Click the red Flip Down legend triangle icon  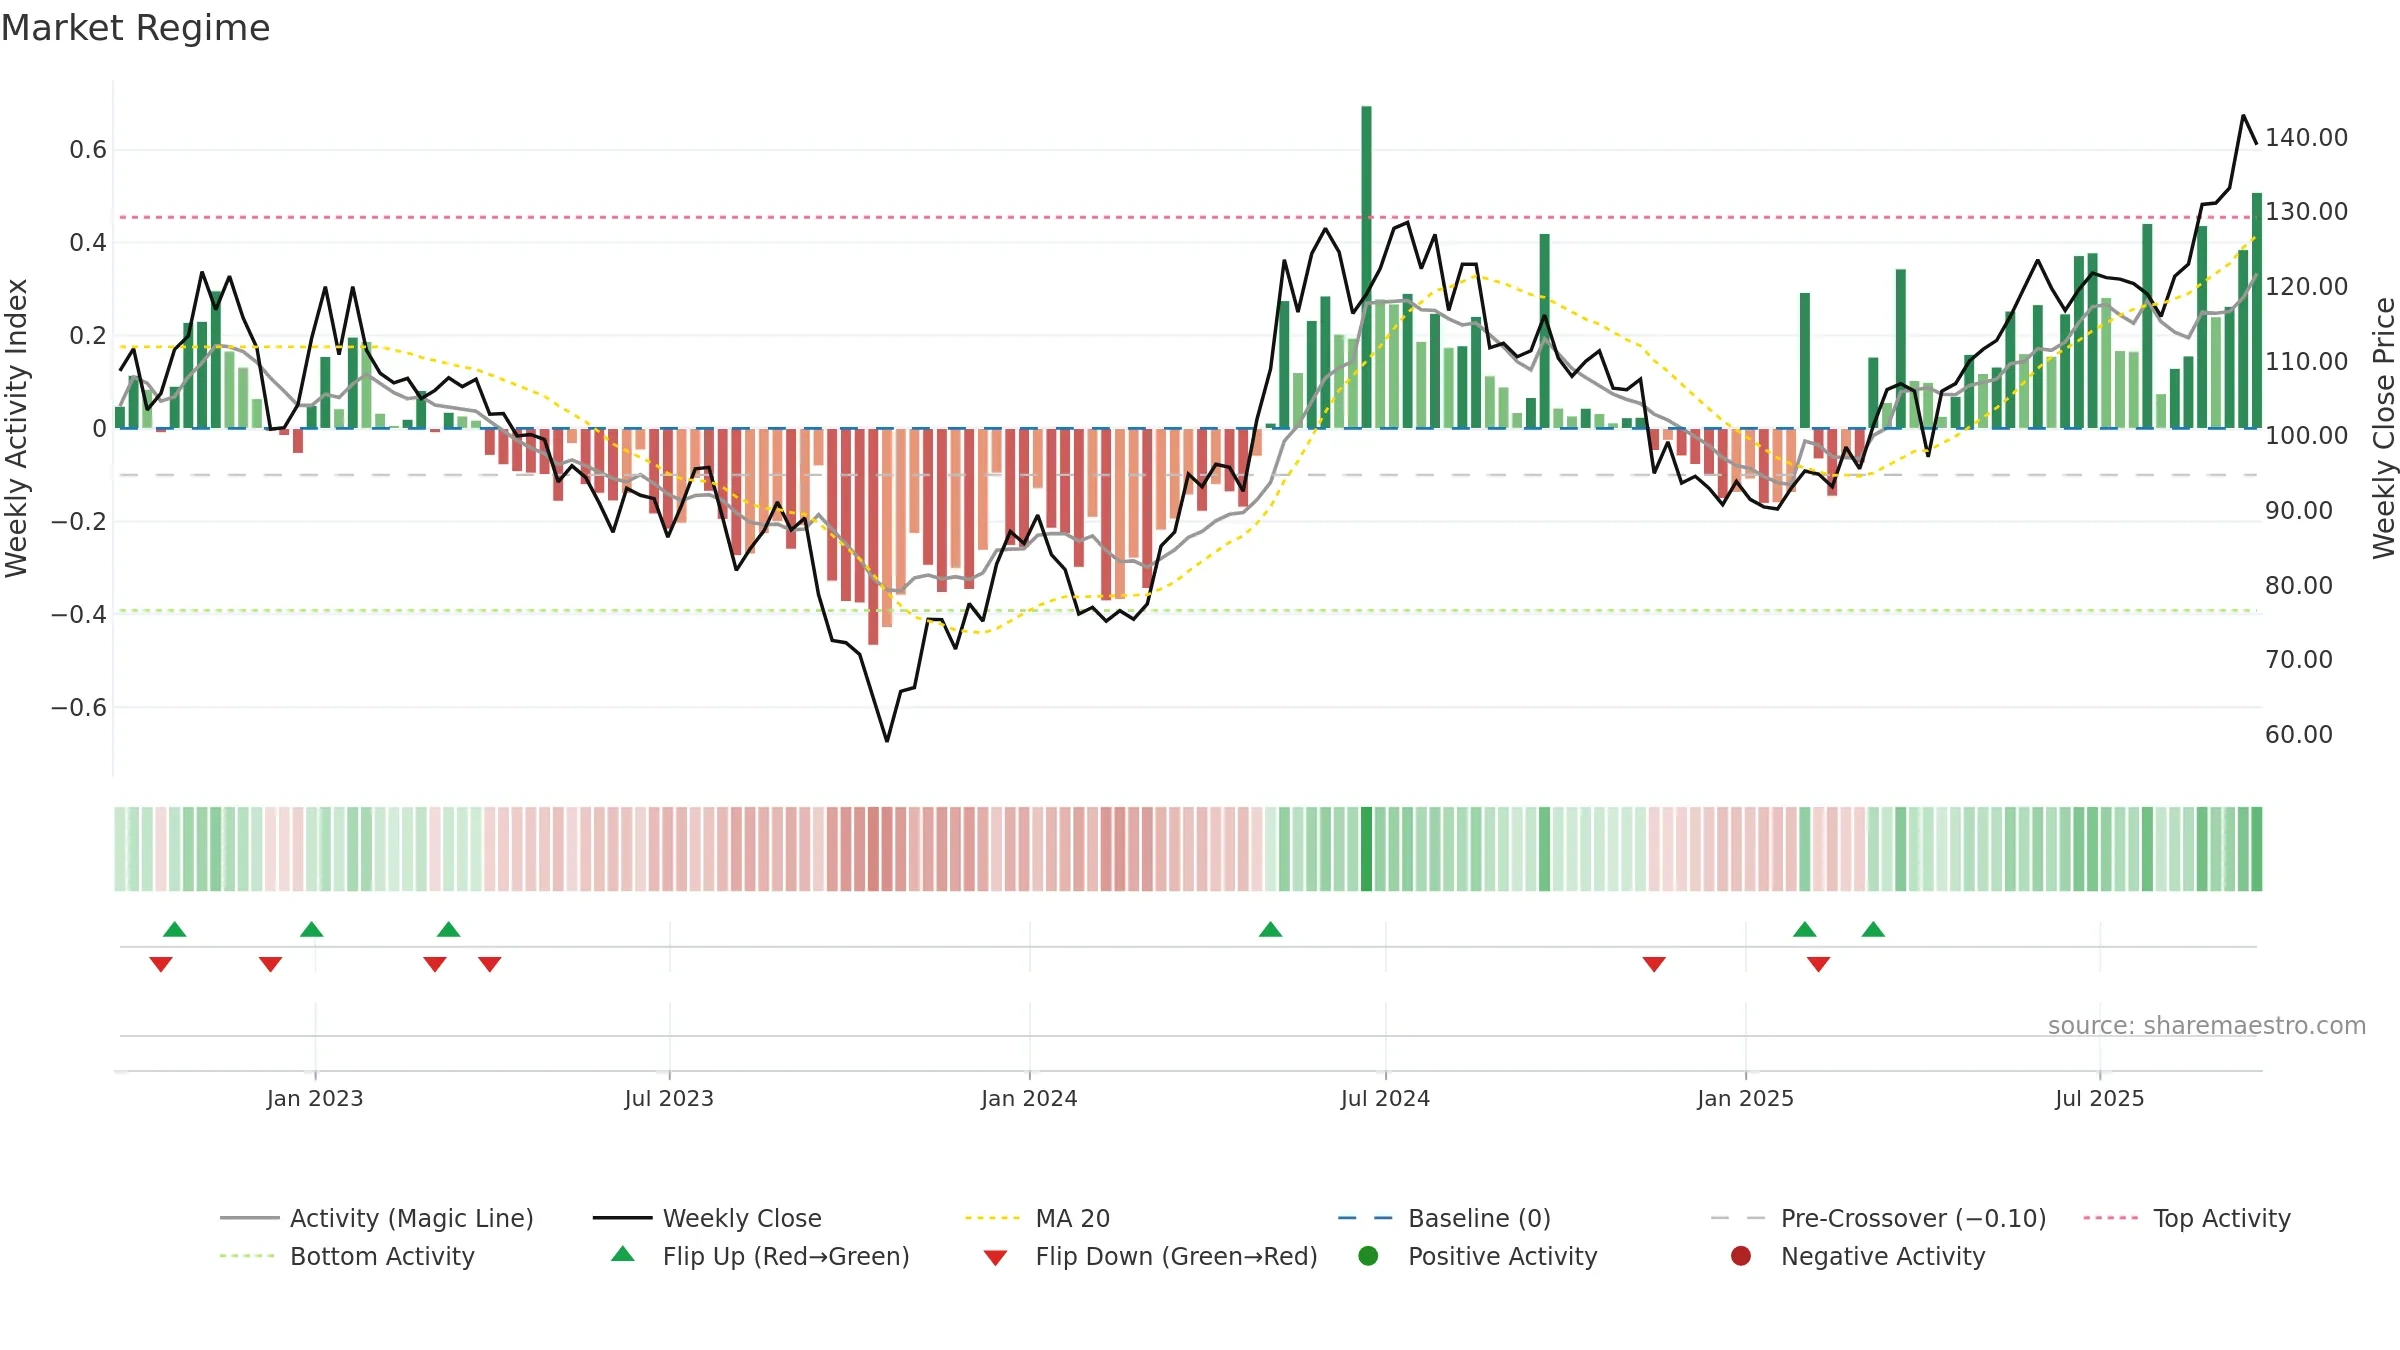[x=995, y=1258]
